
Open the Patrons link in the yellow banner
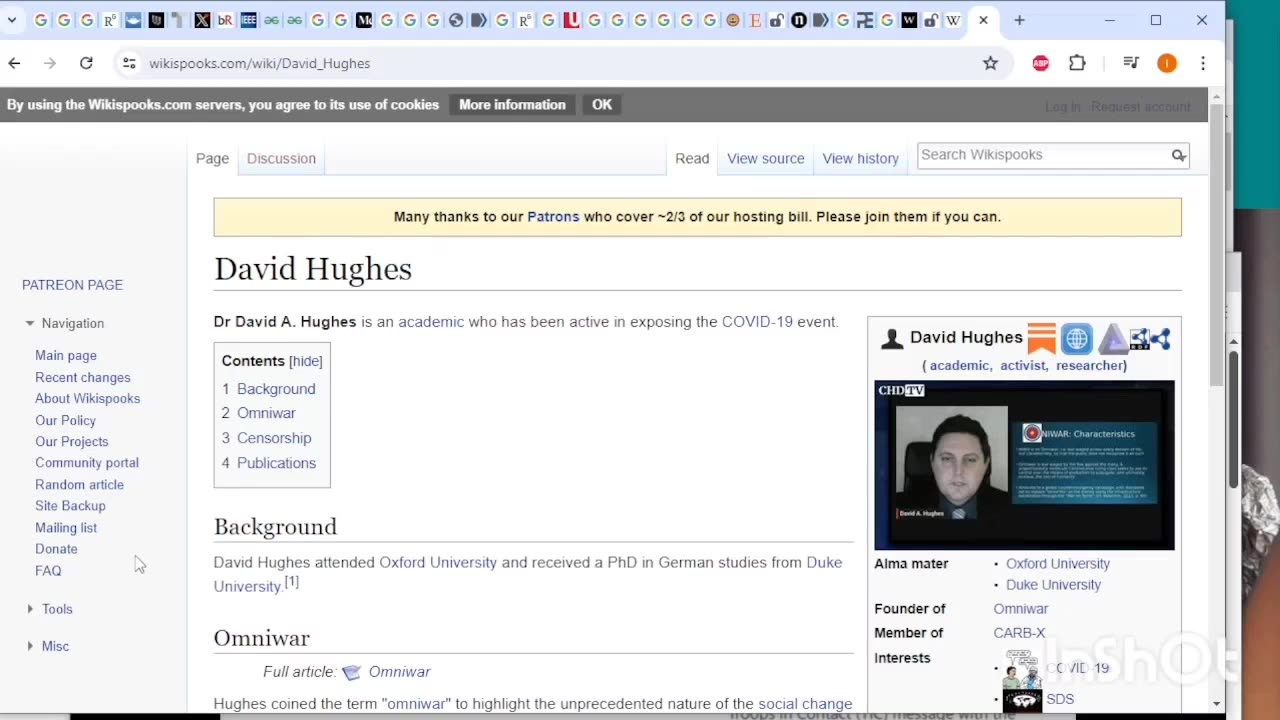[x=553, y=217]
